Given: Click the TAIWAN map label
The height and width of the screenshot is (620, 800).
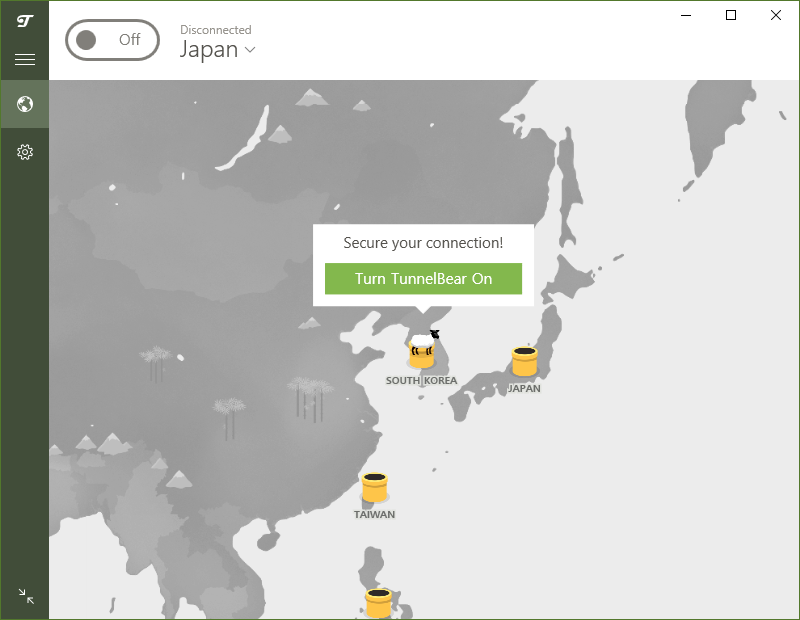Looking at the screenshot, I should click(x=374, y=514).
